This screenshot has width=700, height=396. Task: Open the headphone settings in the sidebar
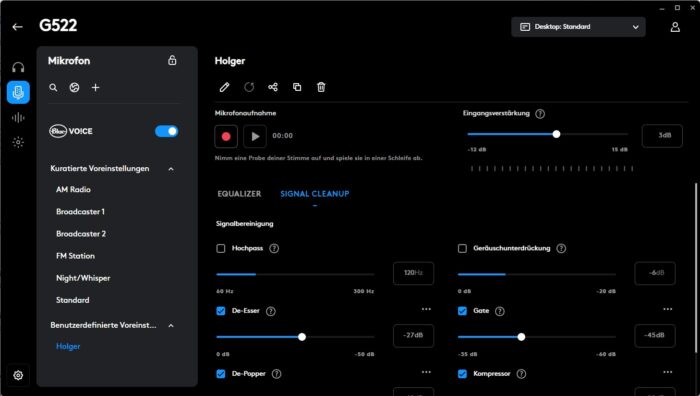[18, 67]
